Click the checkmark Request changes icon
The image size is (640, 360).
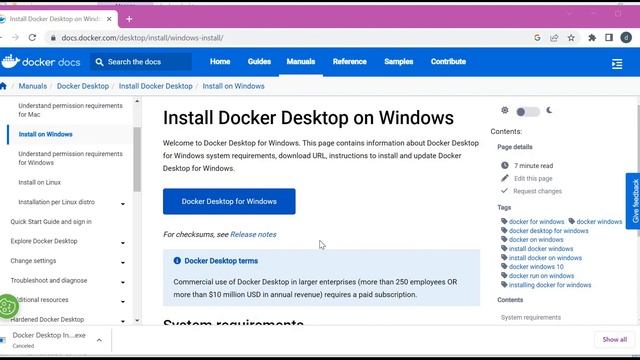click(504, 191)
